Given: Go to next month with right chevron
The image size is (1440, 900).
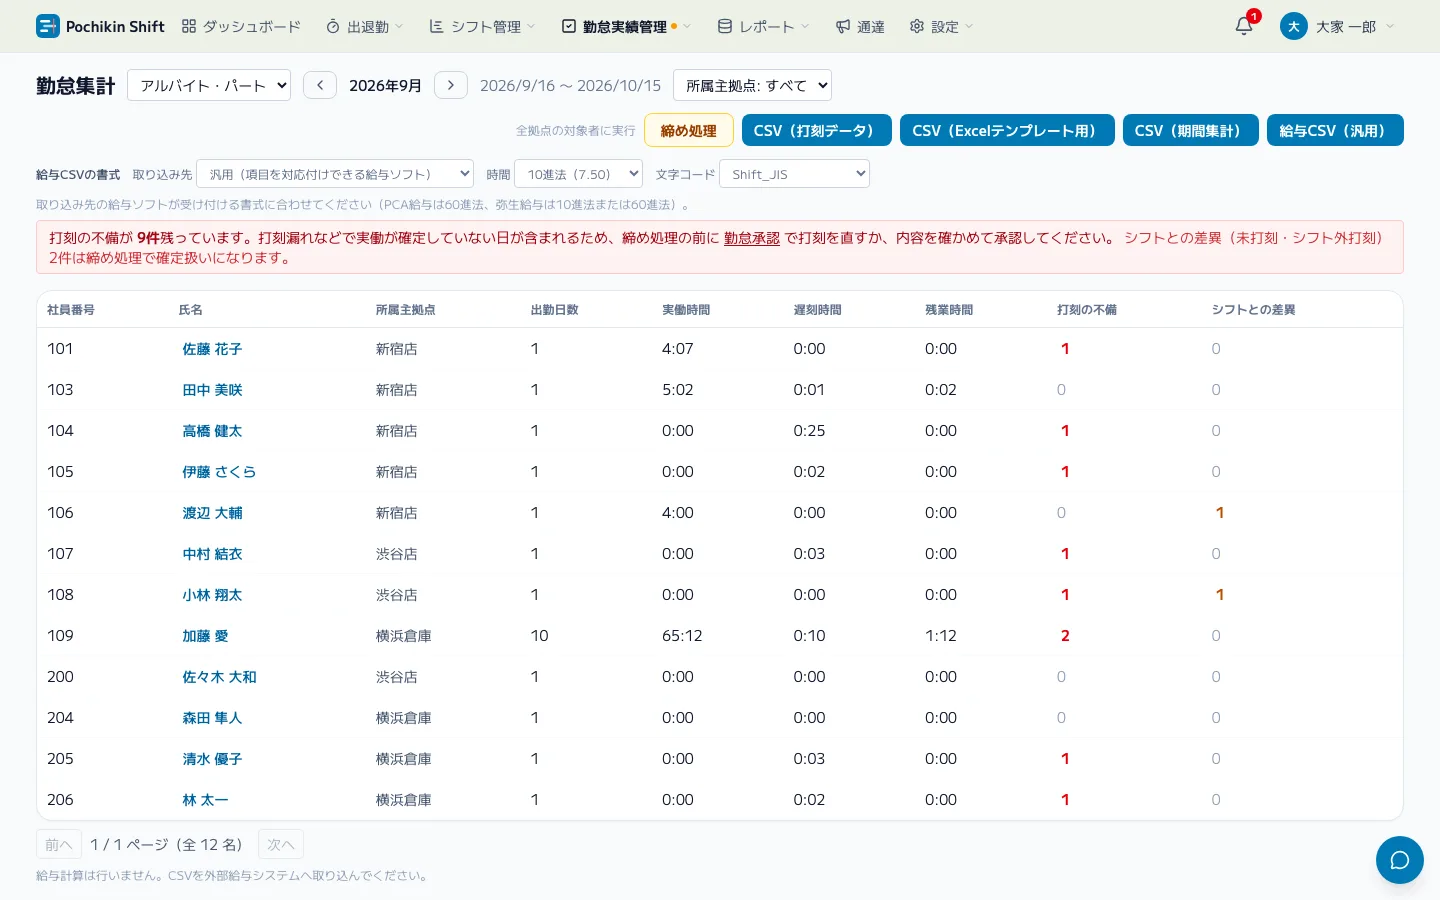Looking at the screenshot, I should pos(451,86).
